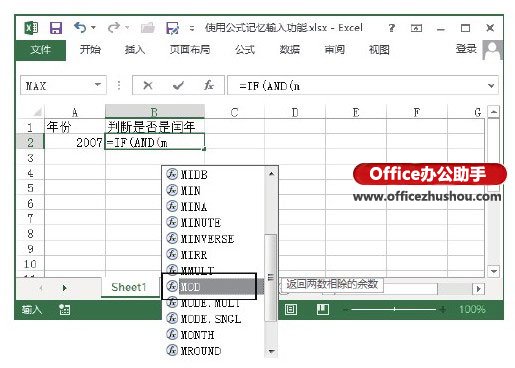Click the user account avatar
Image resolution: width=515 pixels, height=368 pixels.
492,50
